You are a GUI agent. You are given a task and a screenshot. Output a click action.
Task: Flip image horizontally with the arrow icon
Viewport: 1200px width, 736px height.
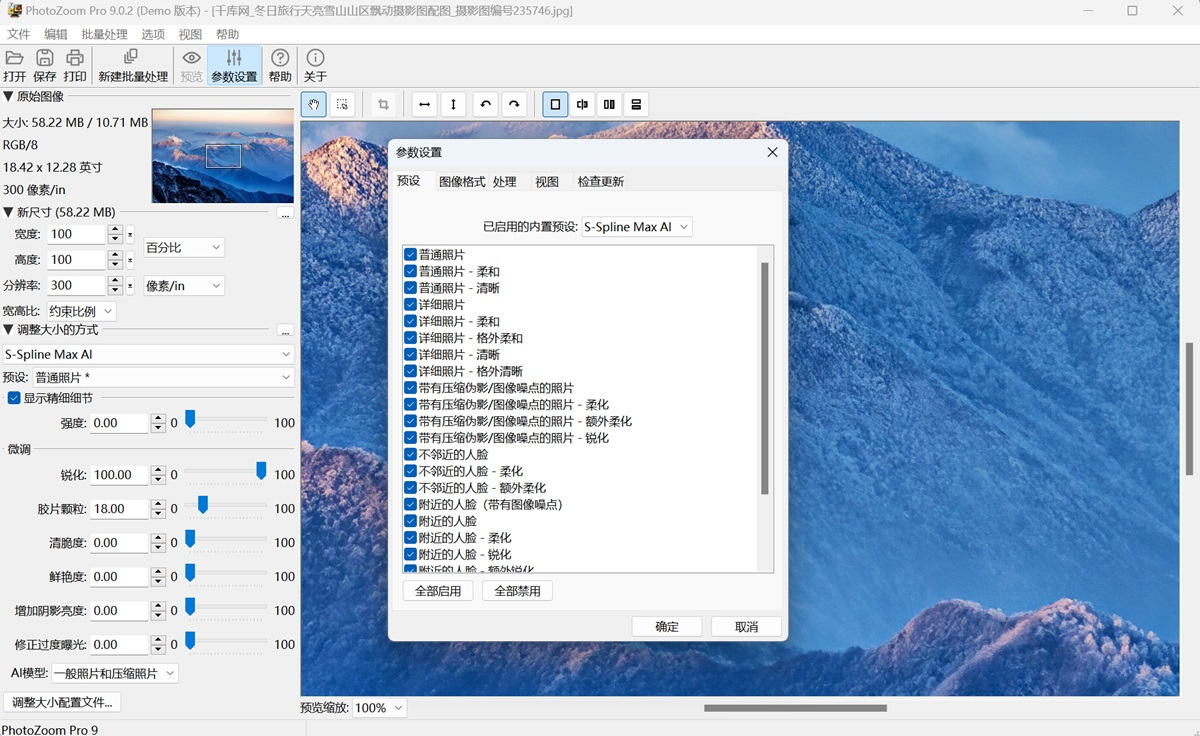425,104
